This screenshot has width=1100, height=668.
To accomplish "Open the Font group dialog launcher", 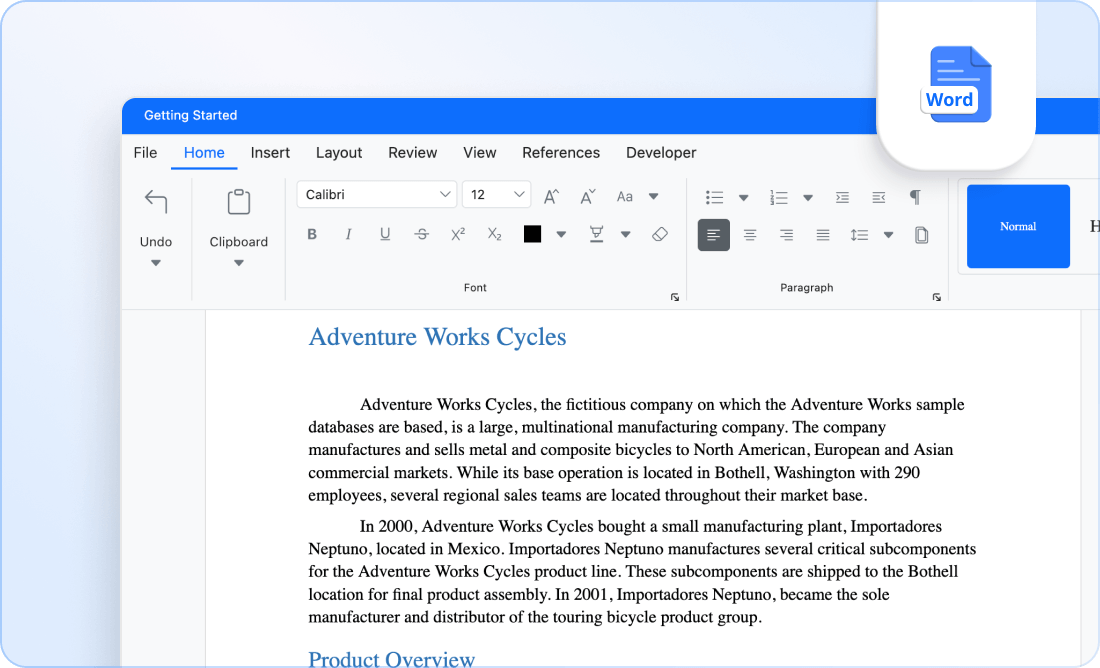I will (675, 297).
